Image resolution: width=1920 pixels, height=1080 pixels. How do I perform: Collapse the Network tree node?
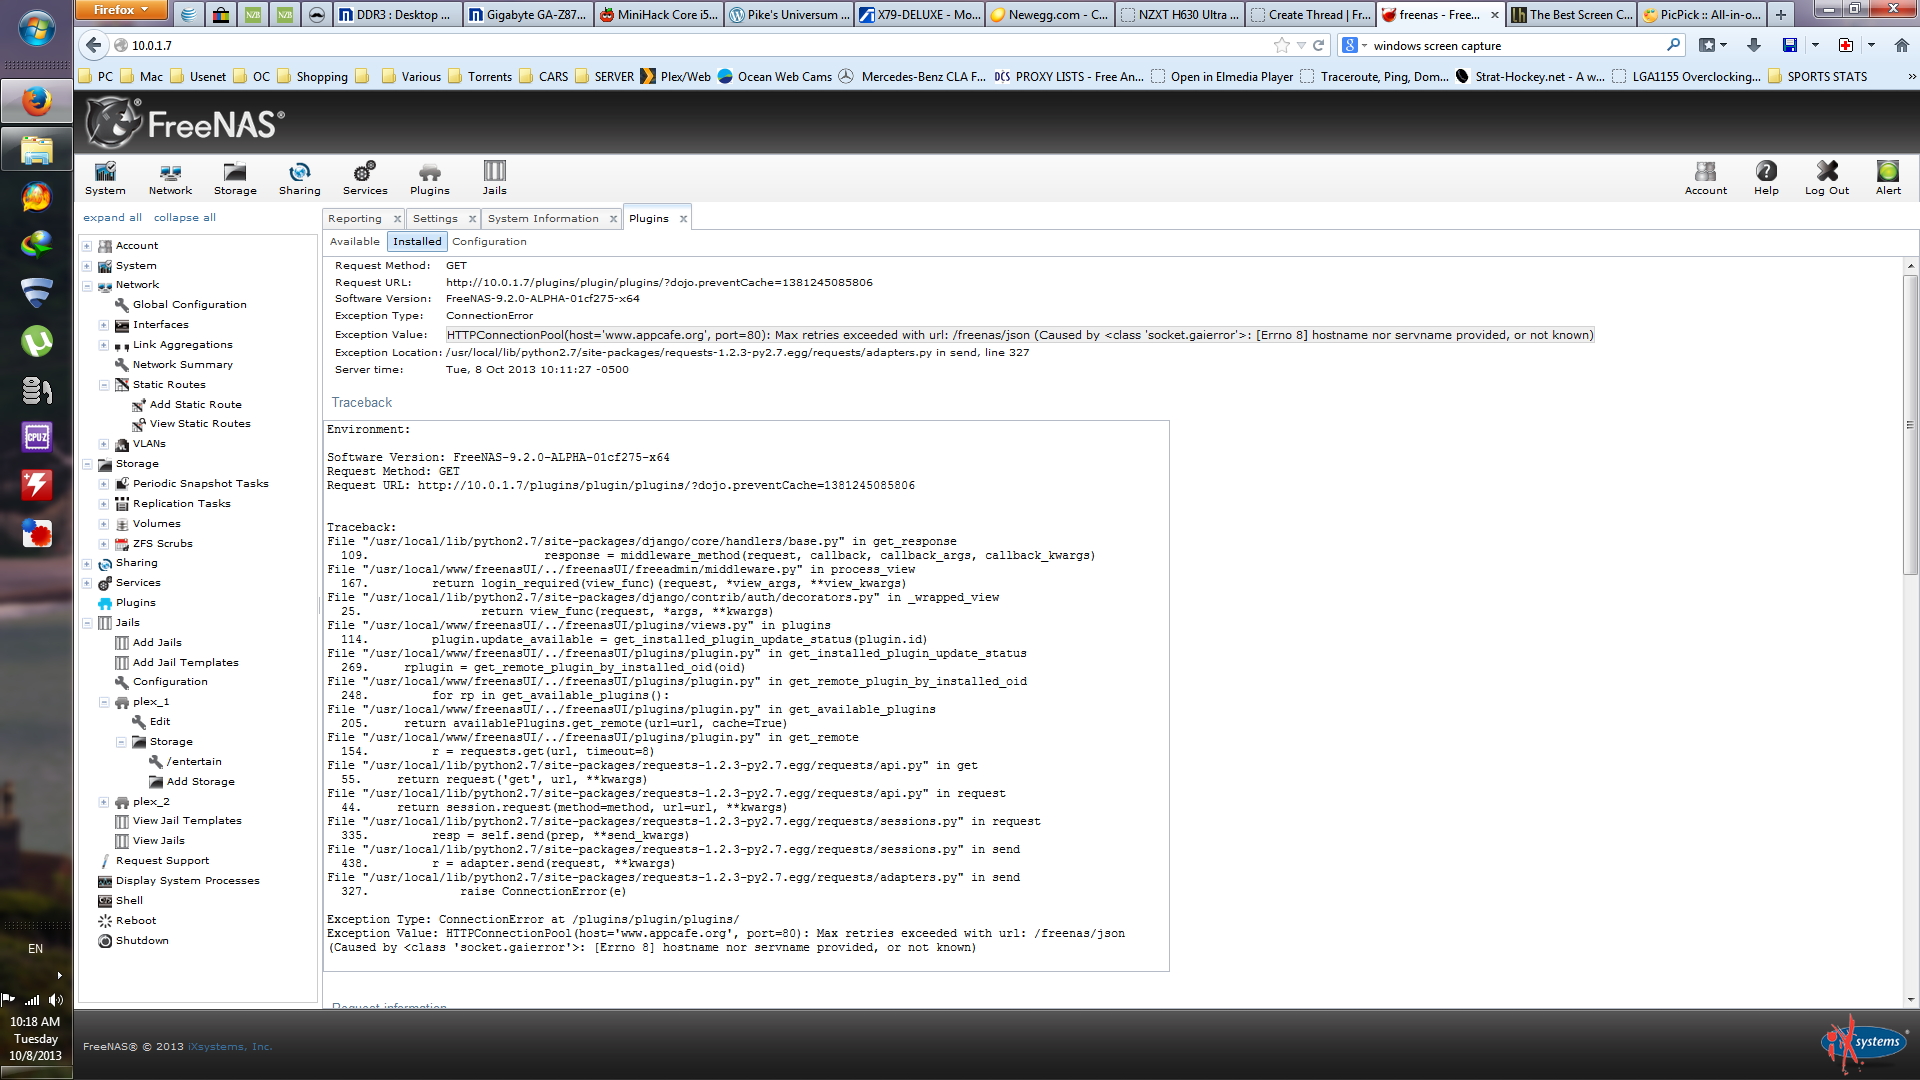click(87, 286)
